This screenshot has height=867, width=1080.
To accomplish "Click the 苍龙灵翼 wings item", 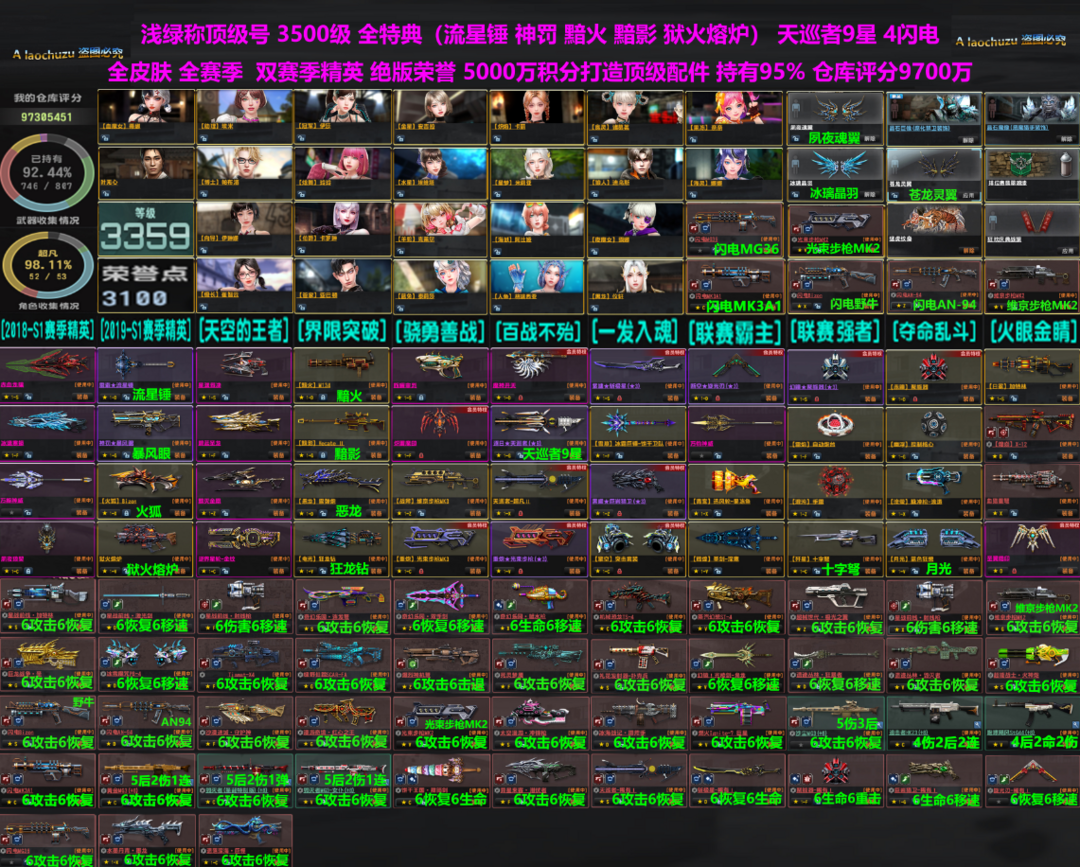I will [x=933, y=174].
